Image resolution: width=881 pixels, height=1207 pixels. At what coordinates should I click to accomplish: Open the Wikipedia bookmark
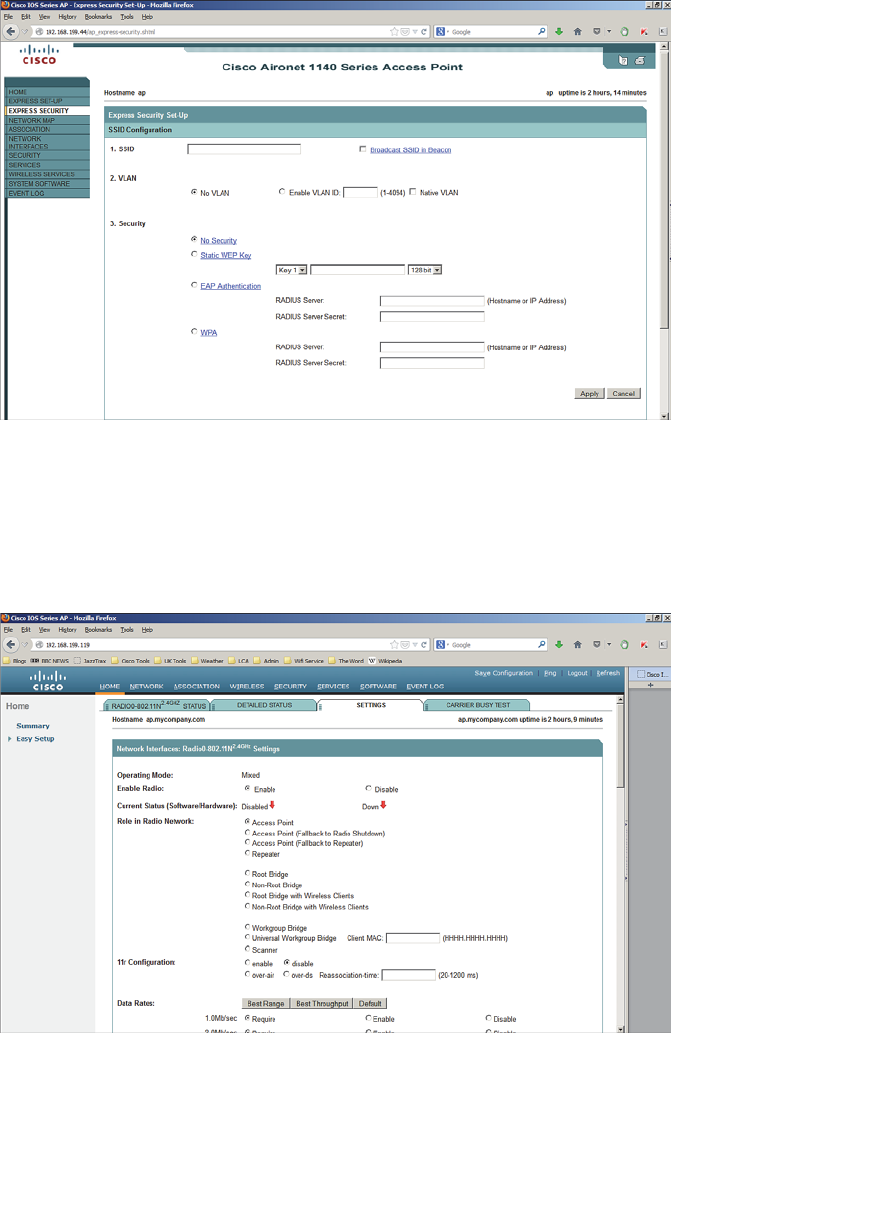pos(386,661)
